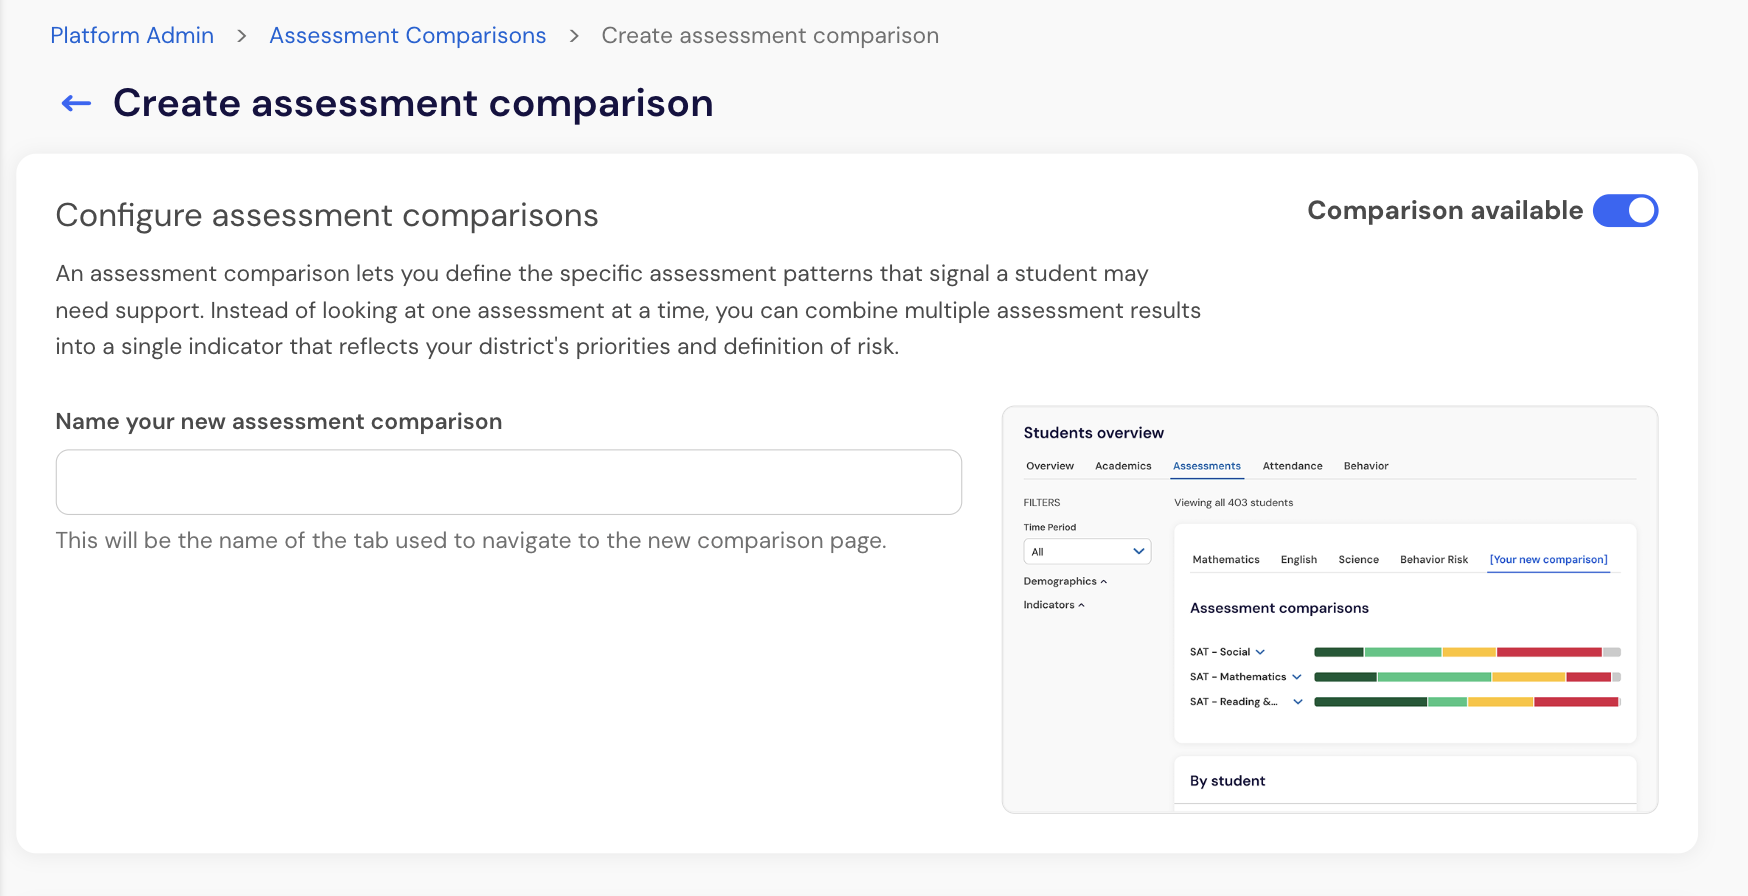Click the 'Configure assessment comparisons' heading
The height and width of the screenshot is (896, 1748).
tap(327, 216)
